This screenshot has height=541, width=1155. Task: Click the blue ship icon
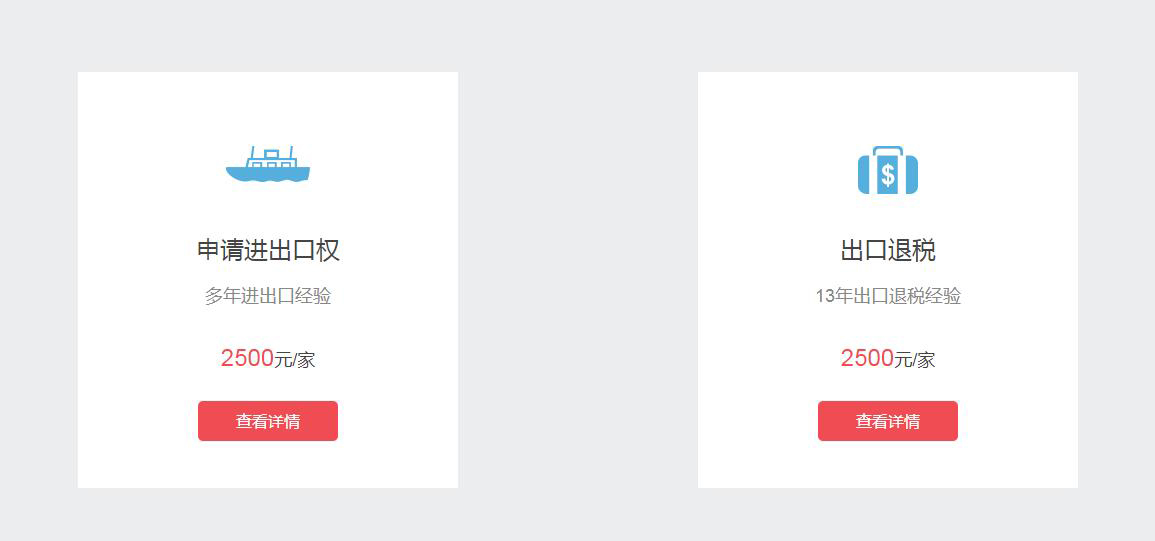(268, 166)
